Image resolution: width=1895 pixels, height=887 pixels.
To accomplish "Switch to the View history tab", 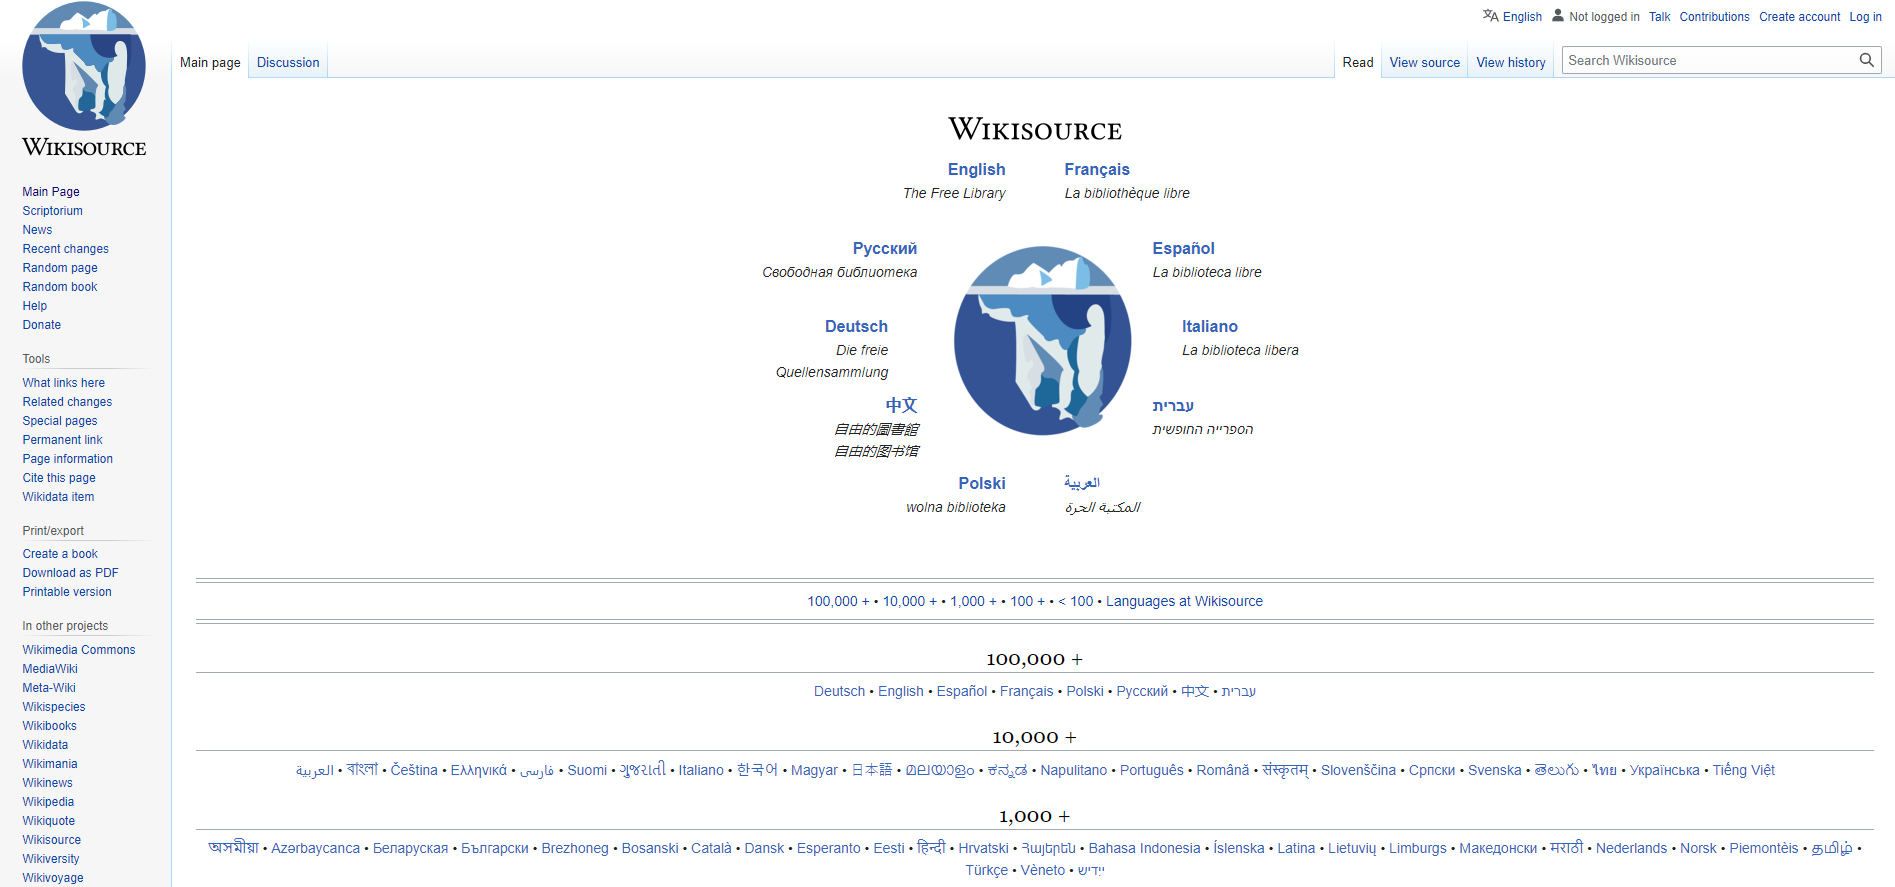I will click(1510, 62).
